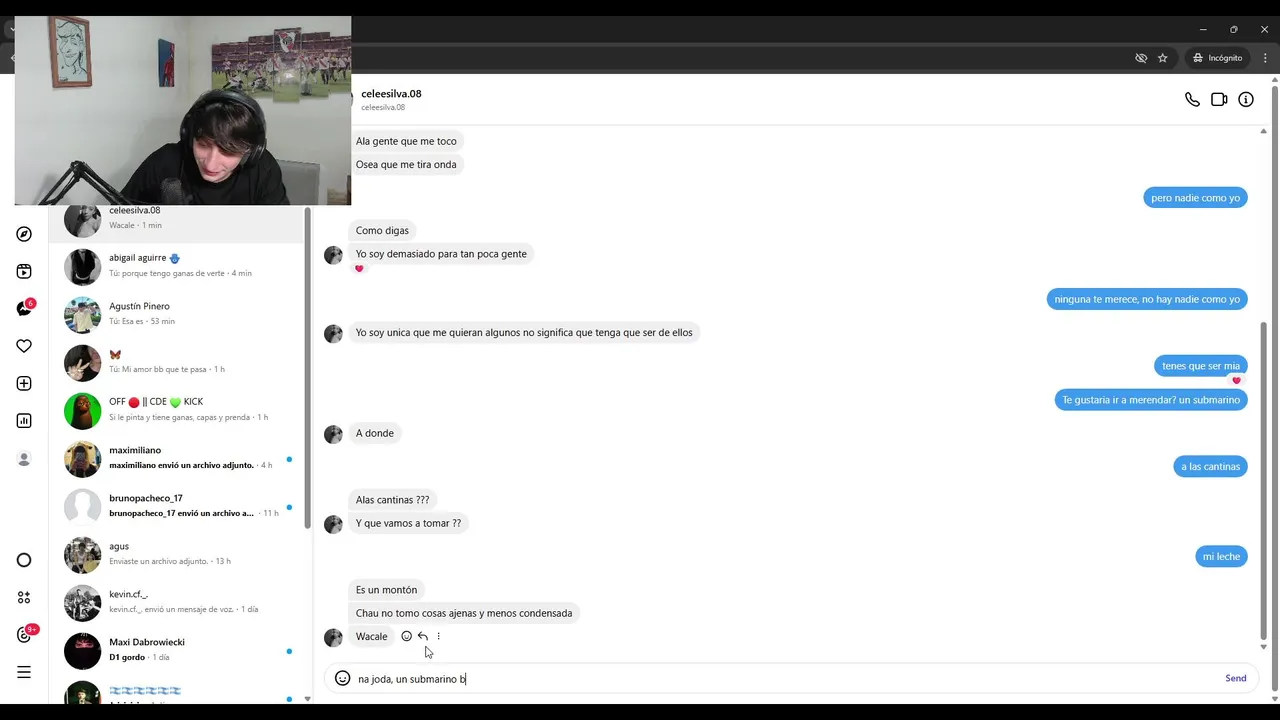Open Messages icon with red badge
Screen dimensions: 1280x720
tap(24, 308)
